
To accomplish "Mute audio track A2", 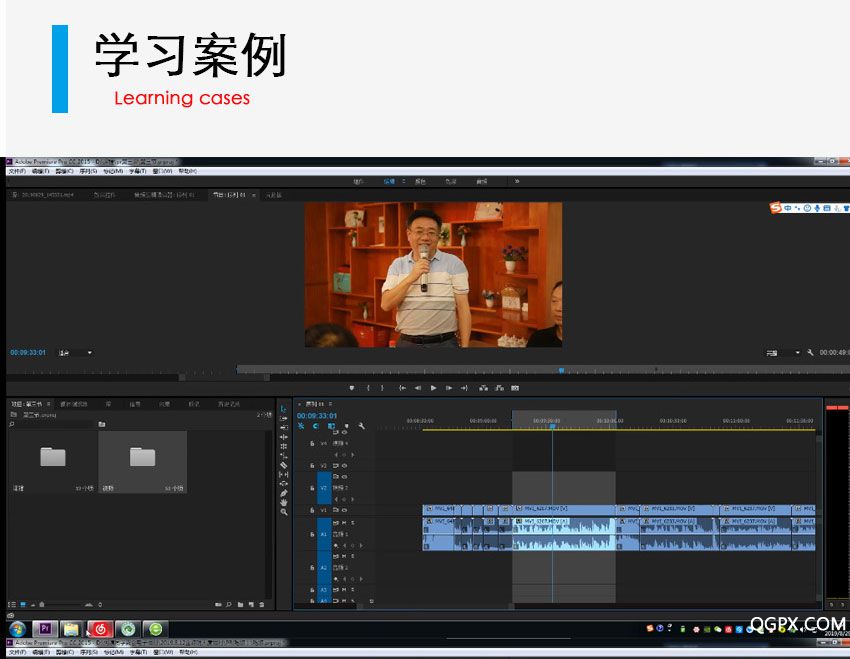I will coord(344,557).
